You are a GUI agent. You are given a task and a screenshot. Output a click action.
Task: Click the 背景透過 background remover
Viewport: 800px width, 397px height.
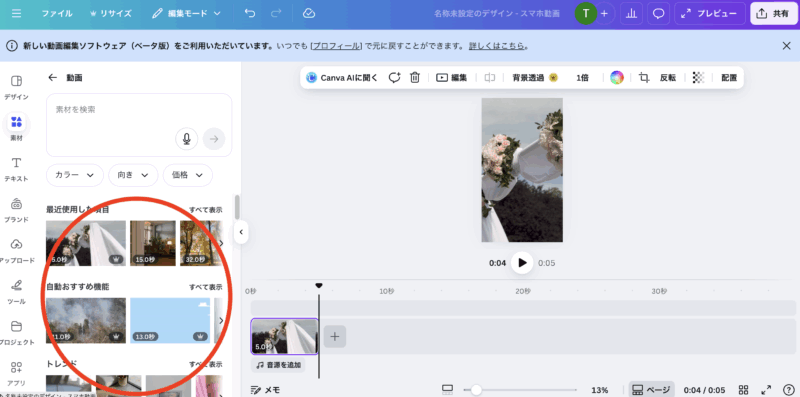click(x=535, y=78)
